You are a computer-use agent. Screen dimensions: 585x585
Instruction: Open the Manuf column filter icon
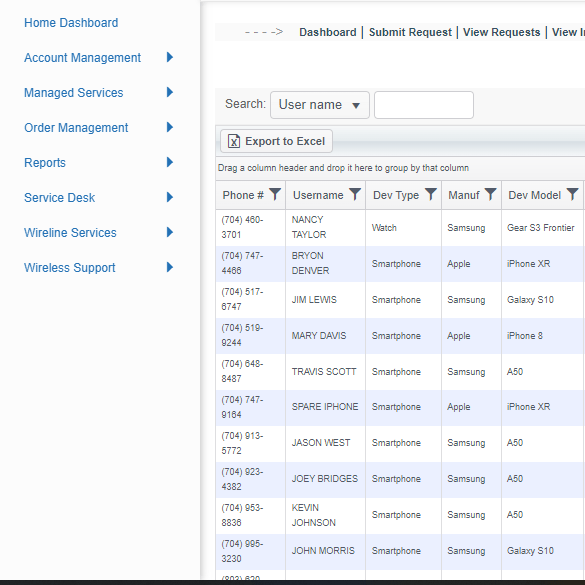coord(491,194)
